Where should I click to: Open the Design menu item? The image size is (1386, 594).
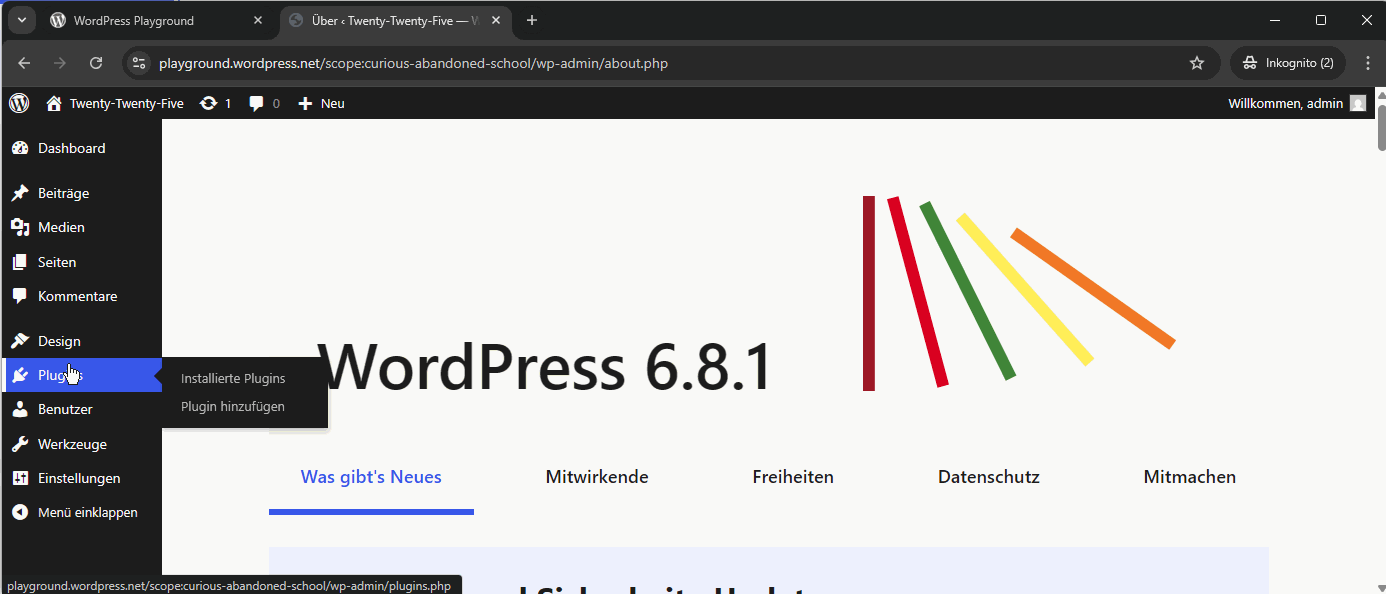coord(81,341)
